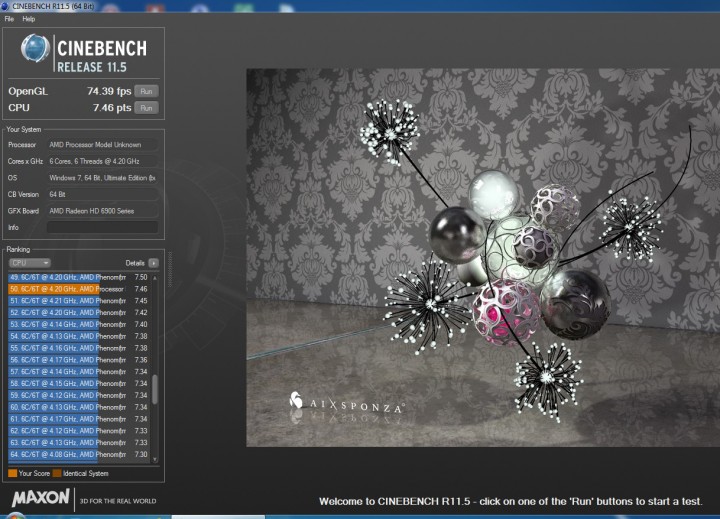
Task: Click the rendered scene preview image
Action: (x=483, y=258)
